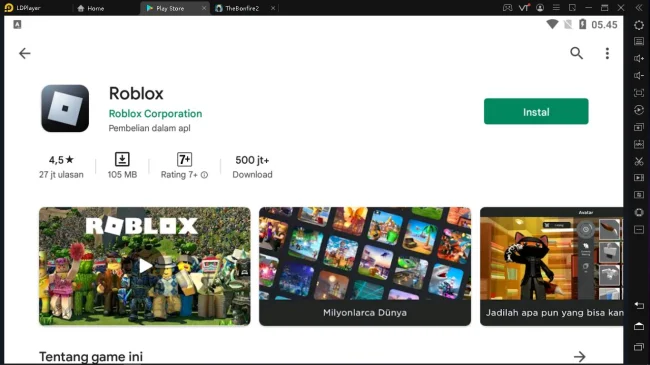Increase volume with sidebar speaker plus
The height and width of the screenshot is (365, 650).
[x=639, y=58]
